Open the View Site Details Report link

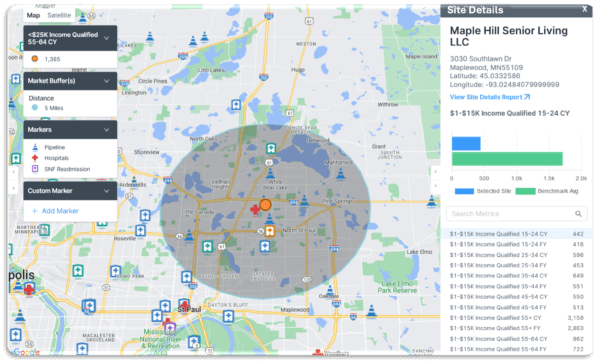pos(490,97)
